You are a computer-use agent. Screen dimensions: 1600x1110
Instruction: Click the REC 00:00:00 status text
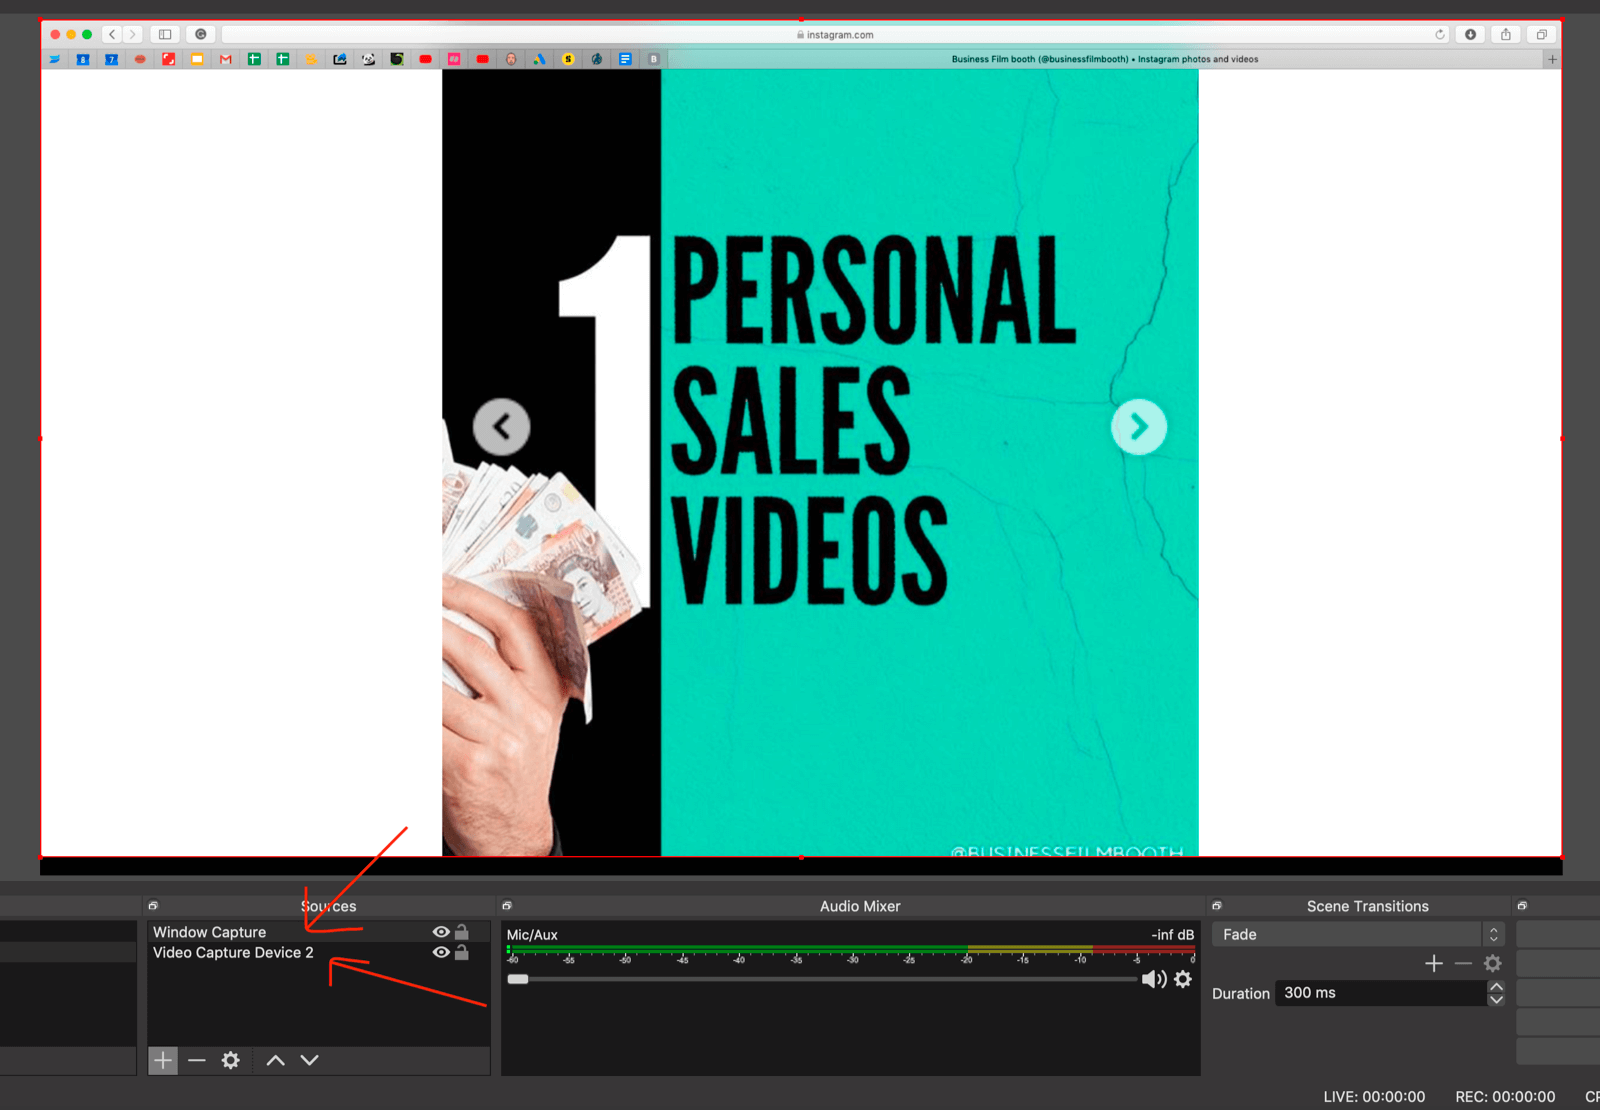(1505, 1097)
